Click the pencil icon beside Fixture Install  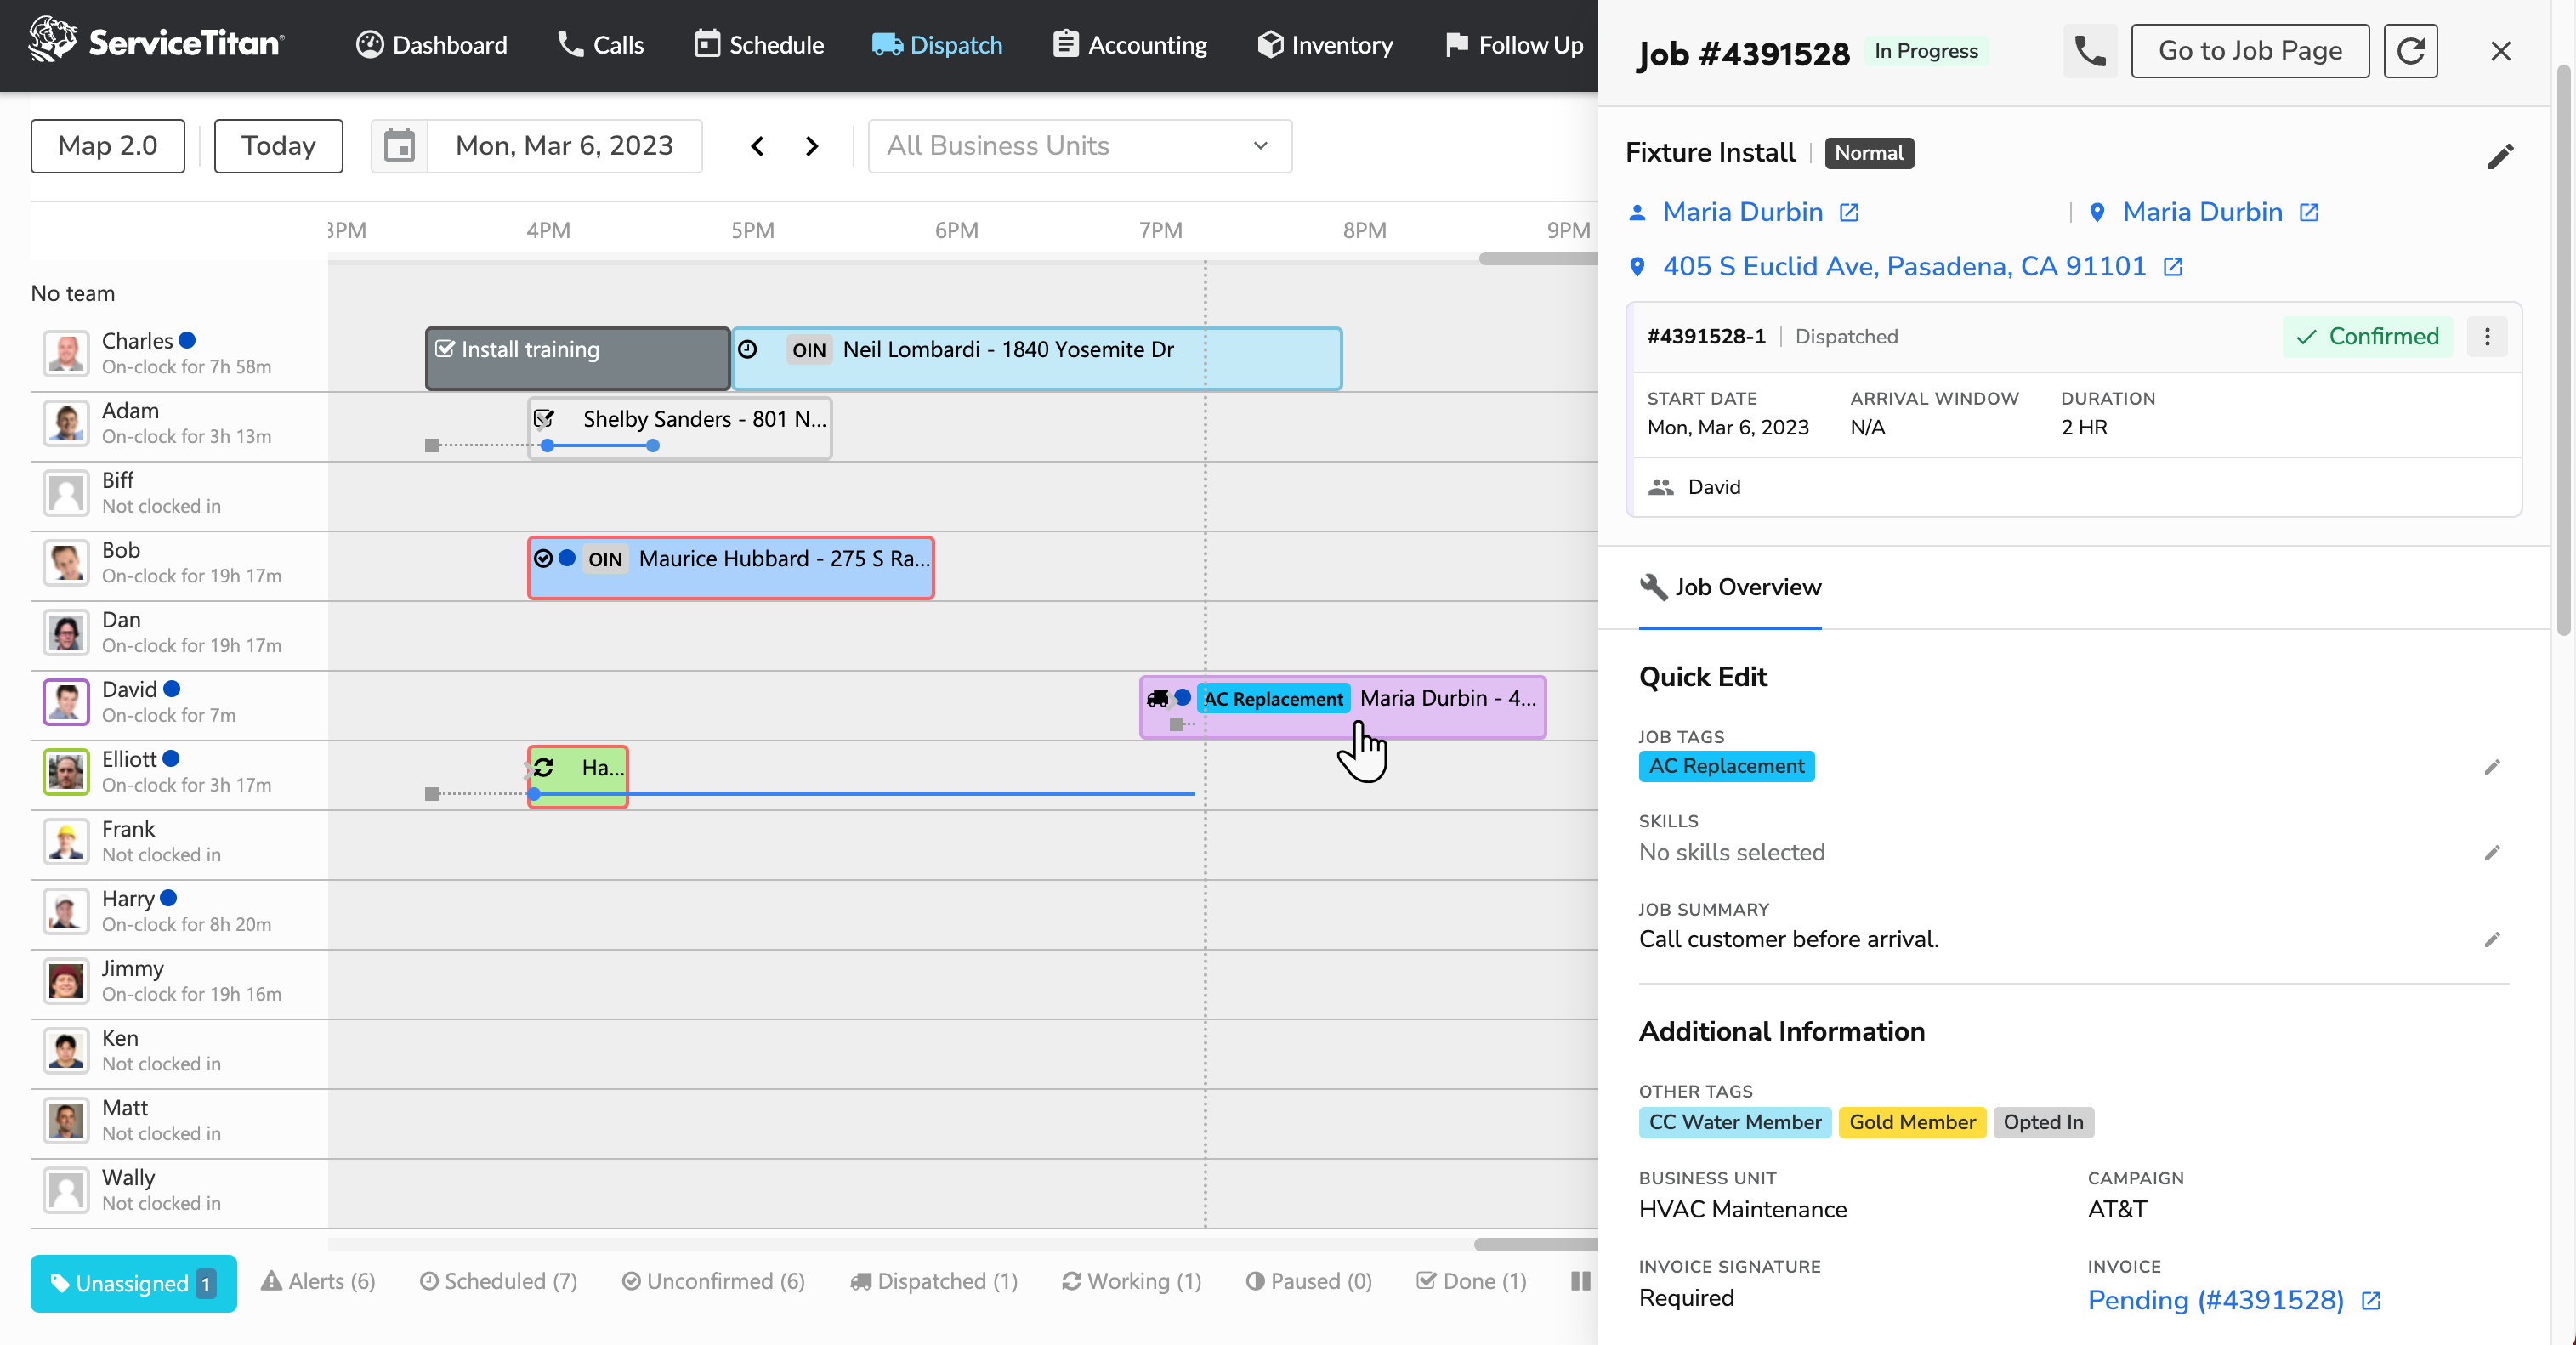(2500, 156)
